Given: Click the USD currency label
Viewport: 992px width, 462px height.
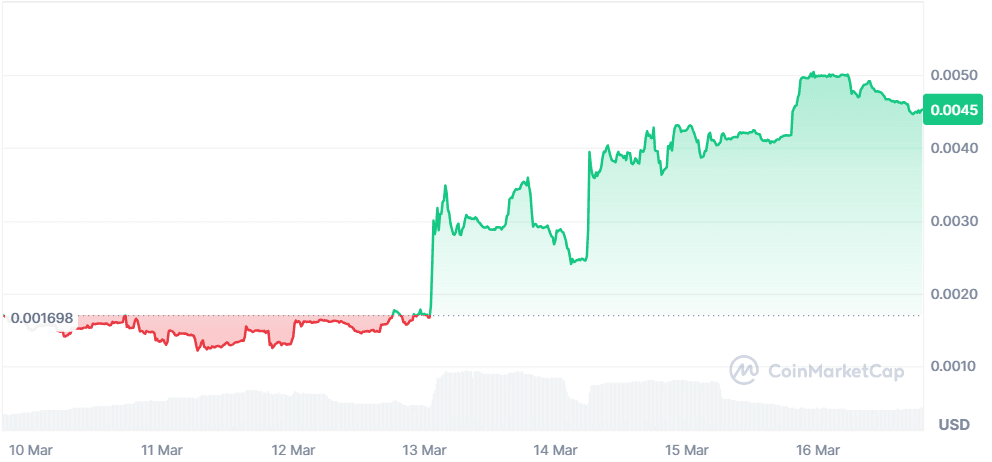Looking at the screenshot, I should 954,425.
